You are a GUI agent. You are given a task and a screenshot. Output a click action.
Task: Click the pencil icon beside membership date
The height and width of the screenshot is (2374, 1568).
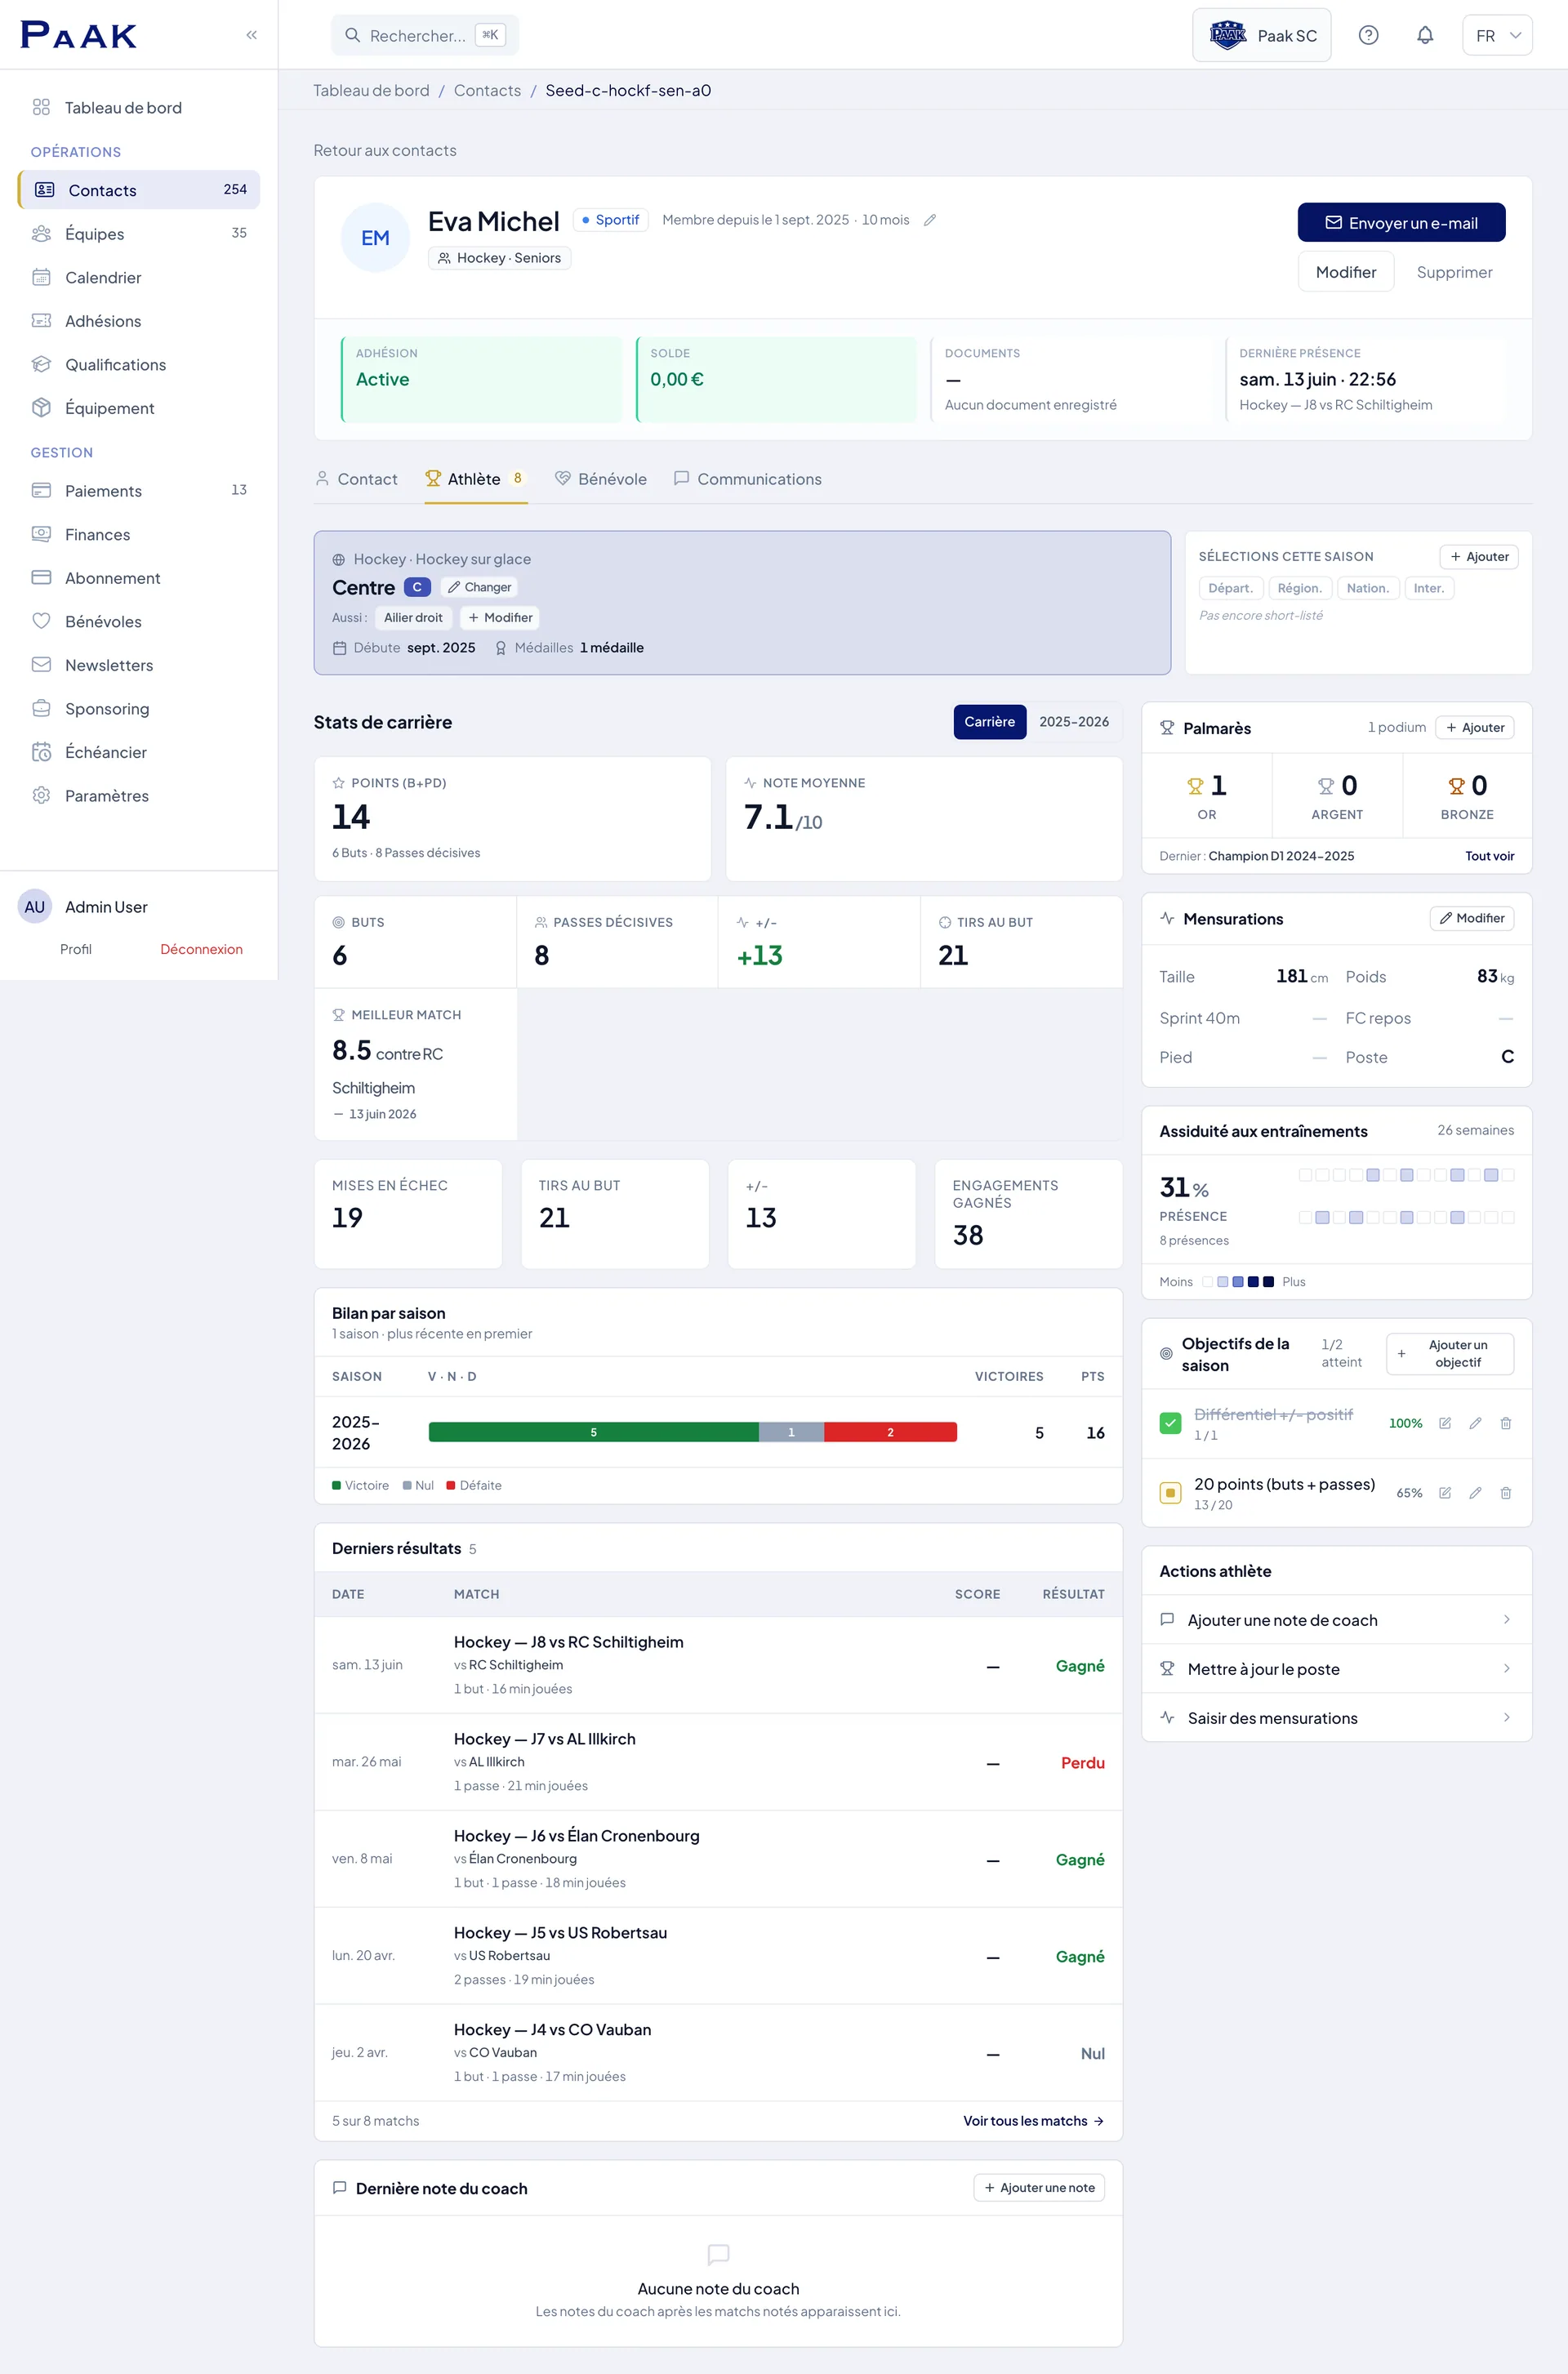click(930, 220)
